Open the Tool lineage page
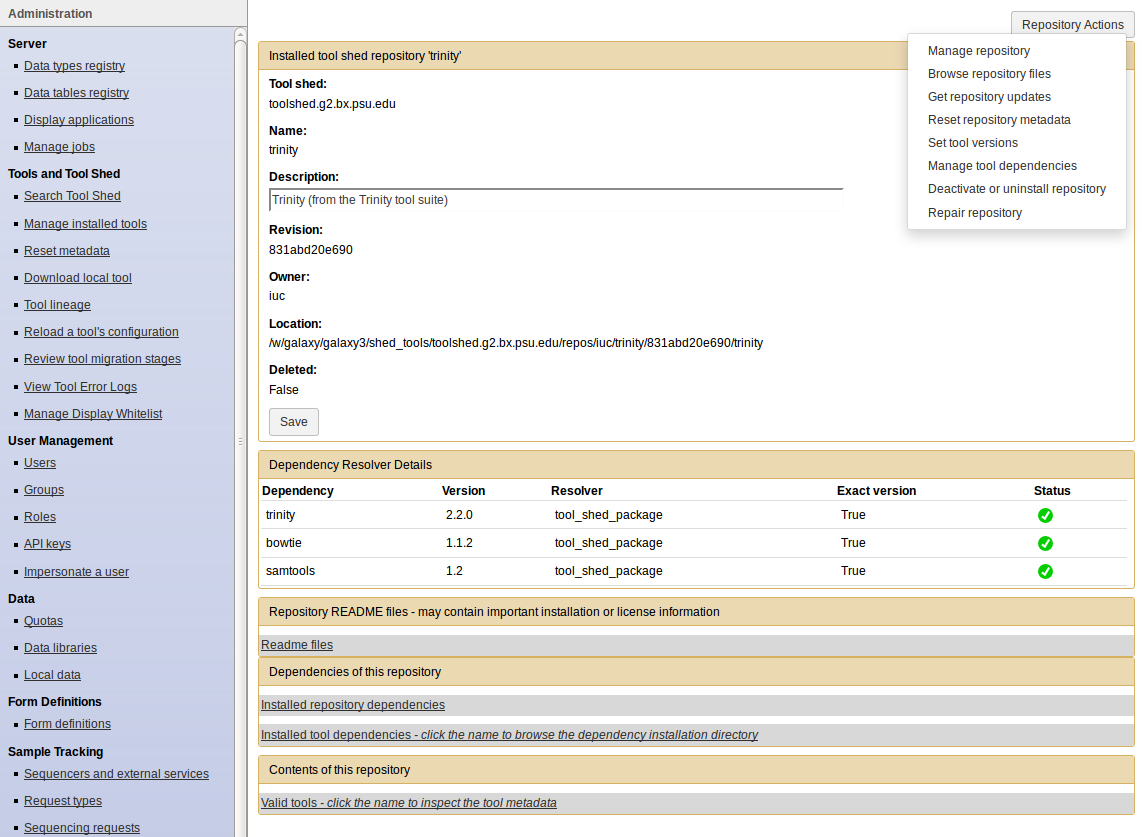Screen dimensions: 1144x837 point(57,305)
